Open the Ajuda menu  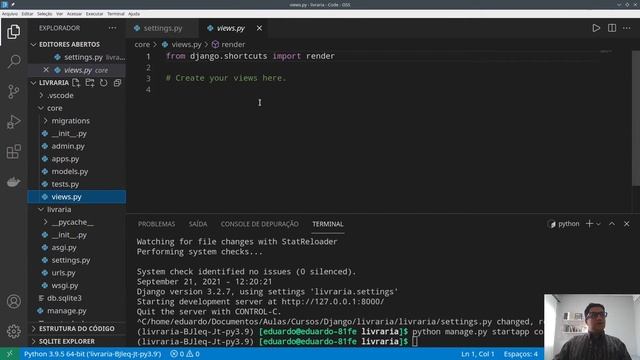click(x=134, y=14)
